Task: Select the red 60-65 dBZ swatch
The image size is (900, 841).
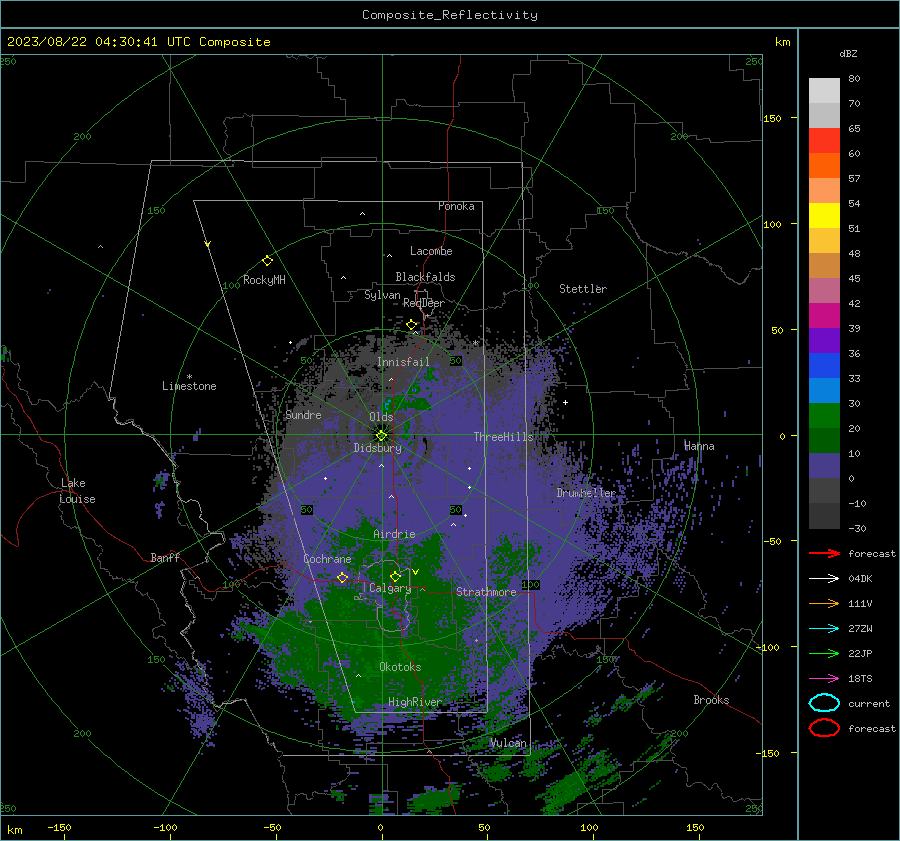Action: click(824, 141)
